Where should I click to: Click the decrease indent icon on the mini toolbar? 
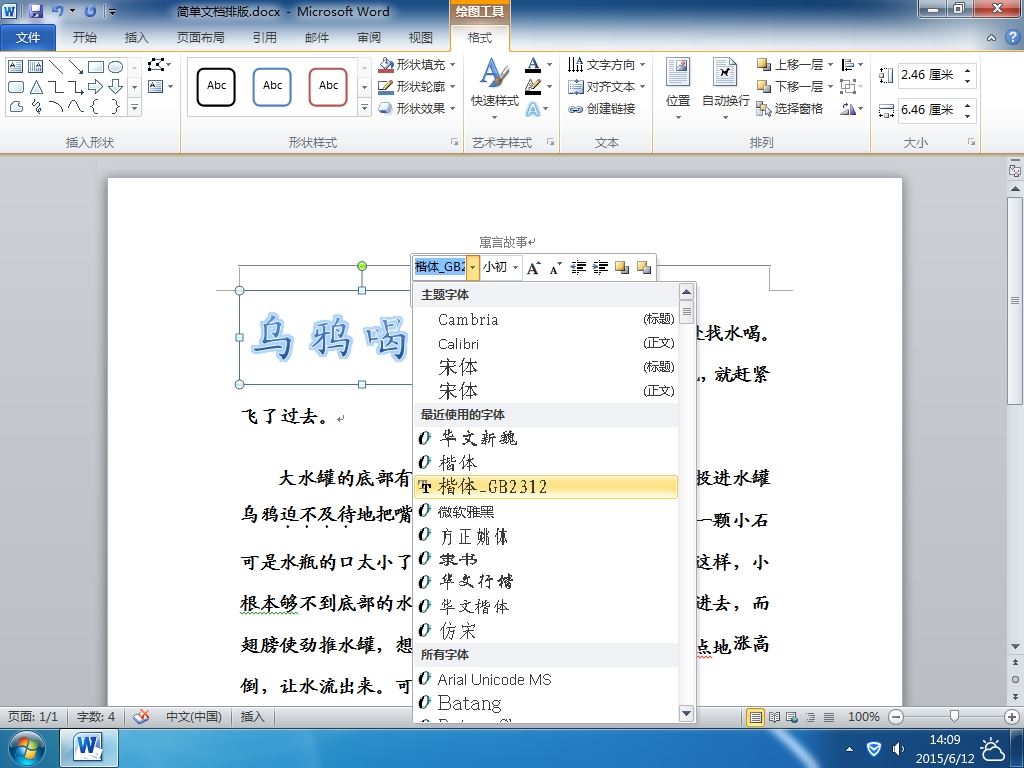(x=578, y=268)
